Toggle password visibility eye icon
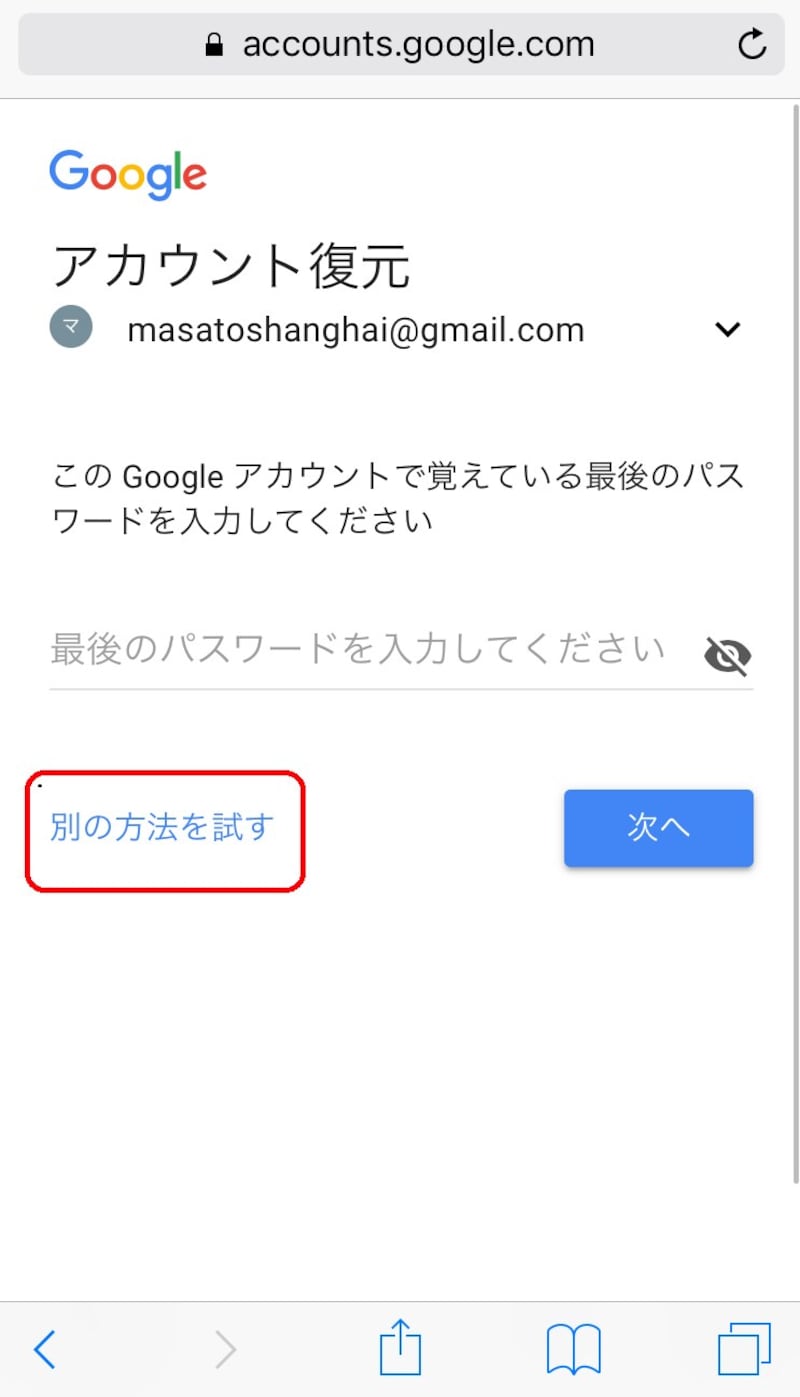 pyautogui.click(x=727, y=655)
